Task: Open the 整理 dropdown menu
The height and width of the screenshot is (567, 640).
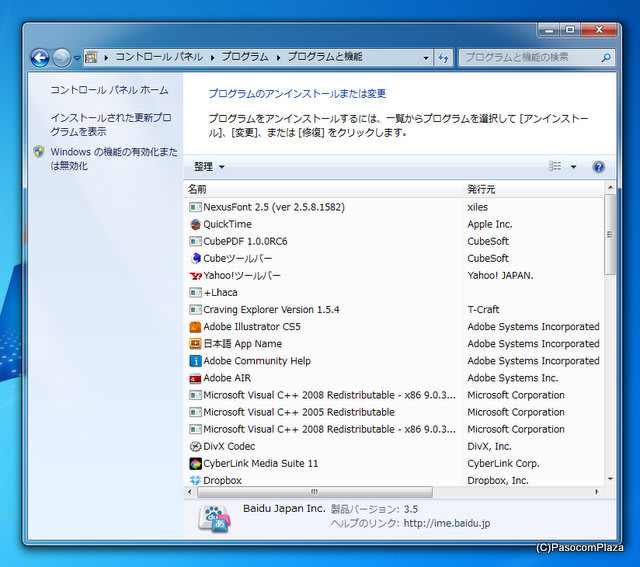Action: click(x=209, y=167)
